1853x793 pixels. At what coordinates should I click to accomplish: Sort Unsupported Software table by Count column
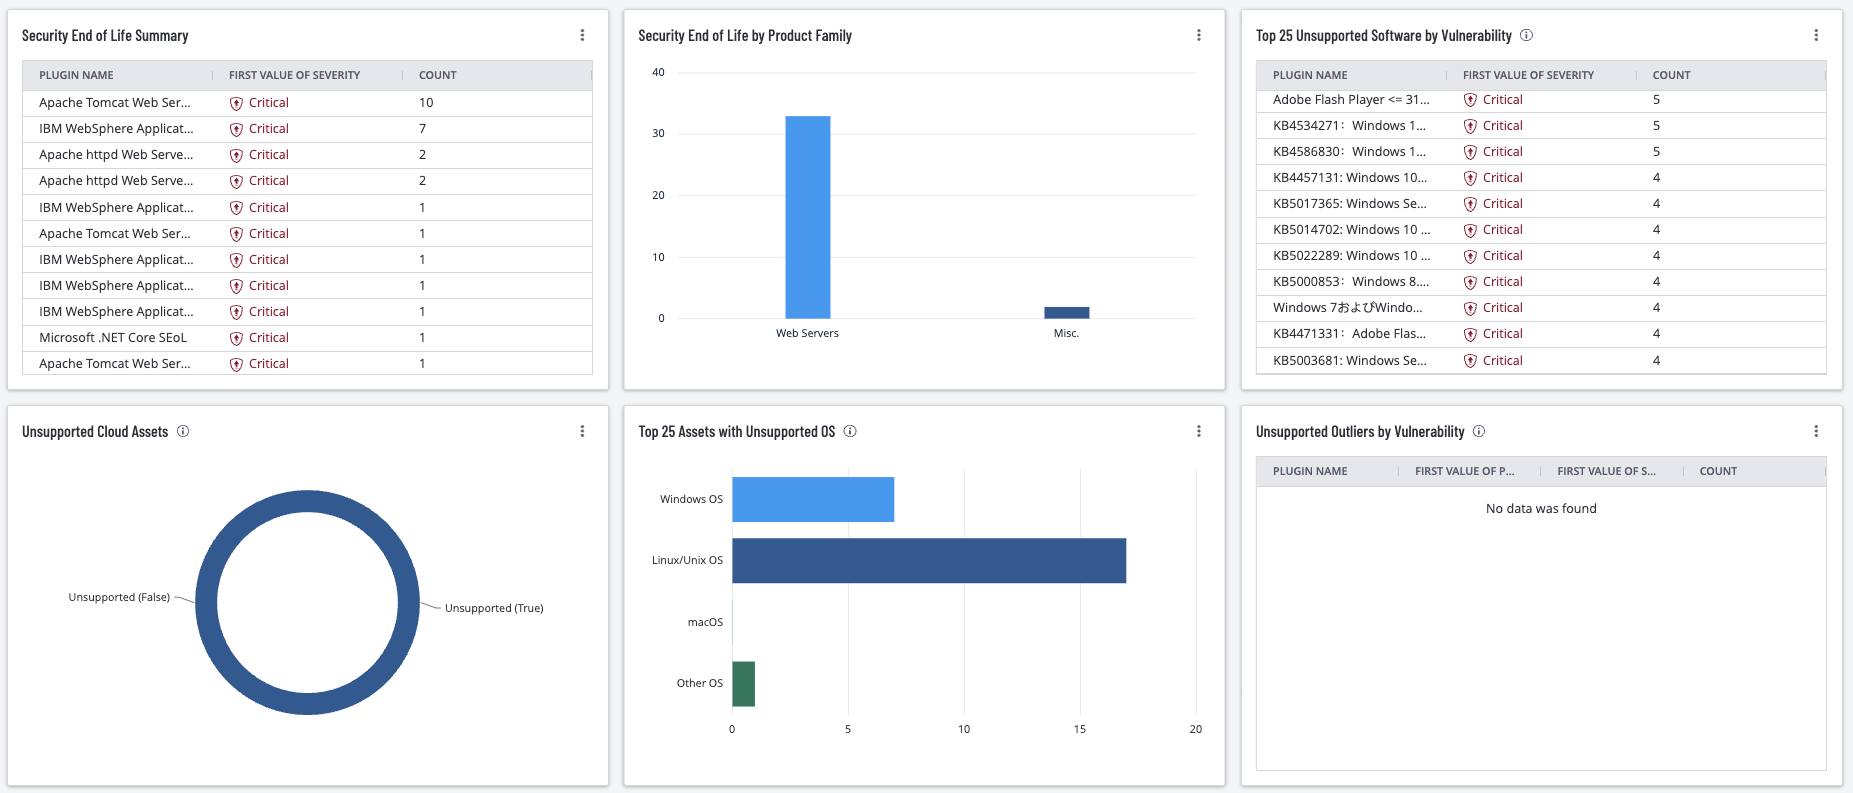tap(1671, 75)
